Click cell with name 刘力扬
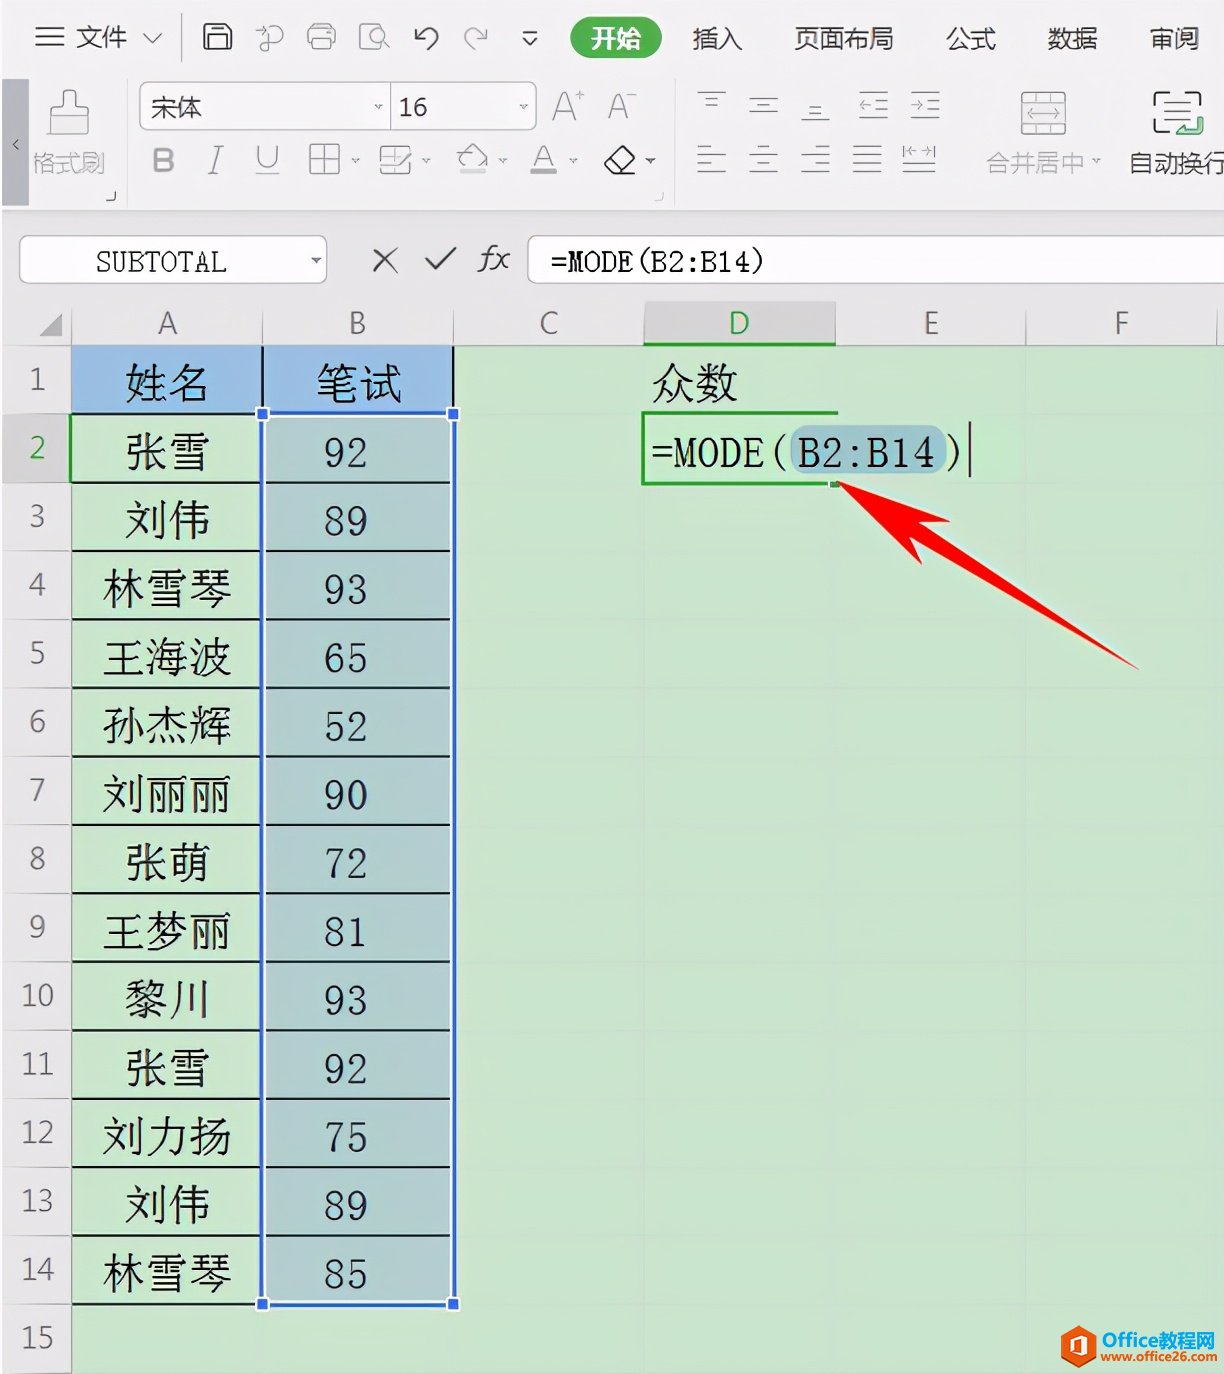The width and height of the screenshot is (1224, 1374). (167, 1135)
